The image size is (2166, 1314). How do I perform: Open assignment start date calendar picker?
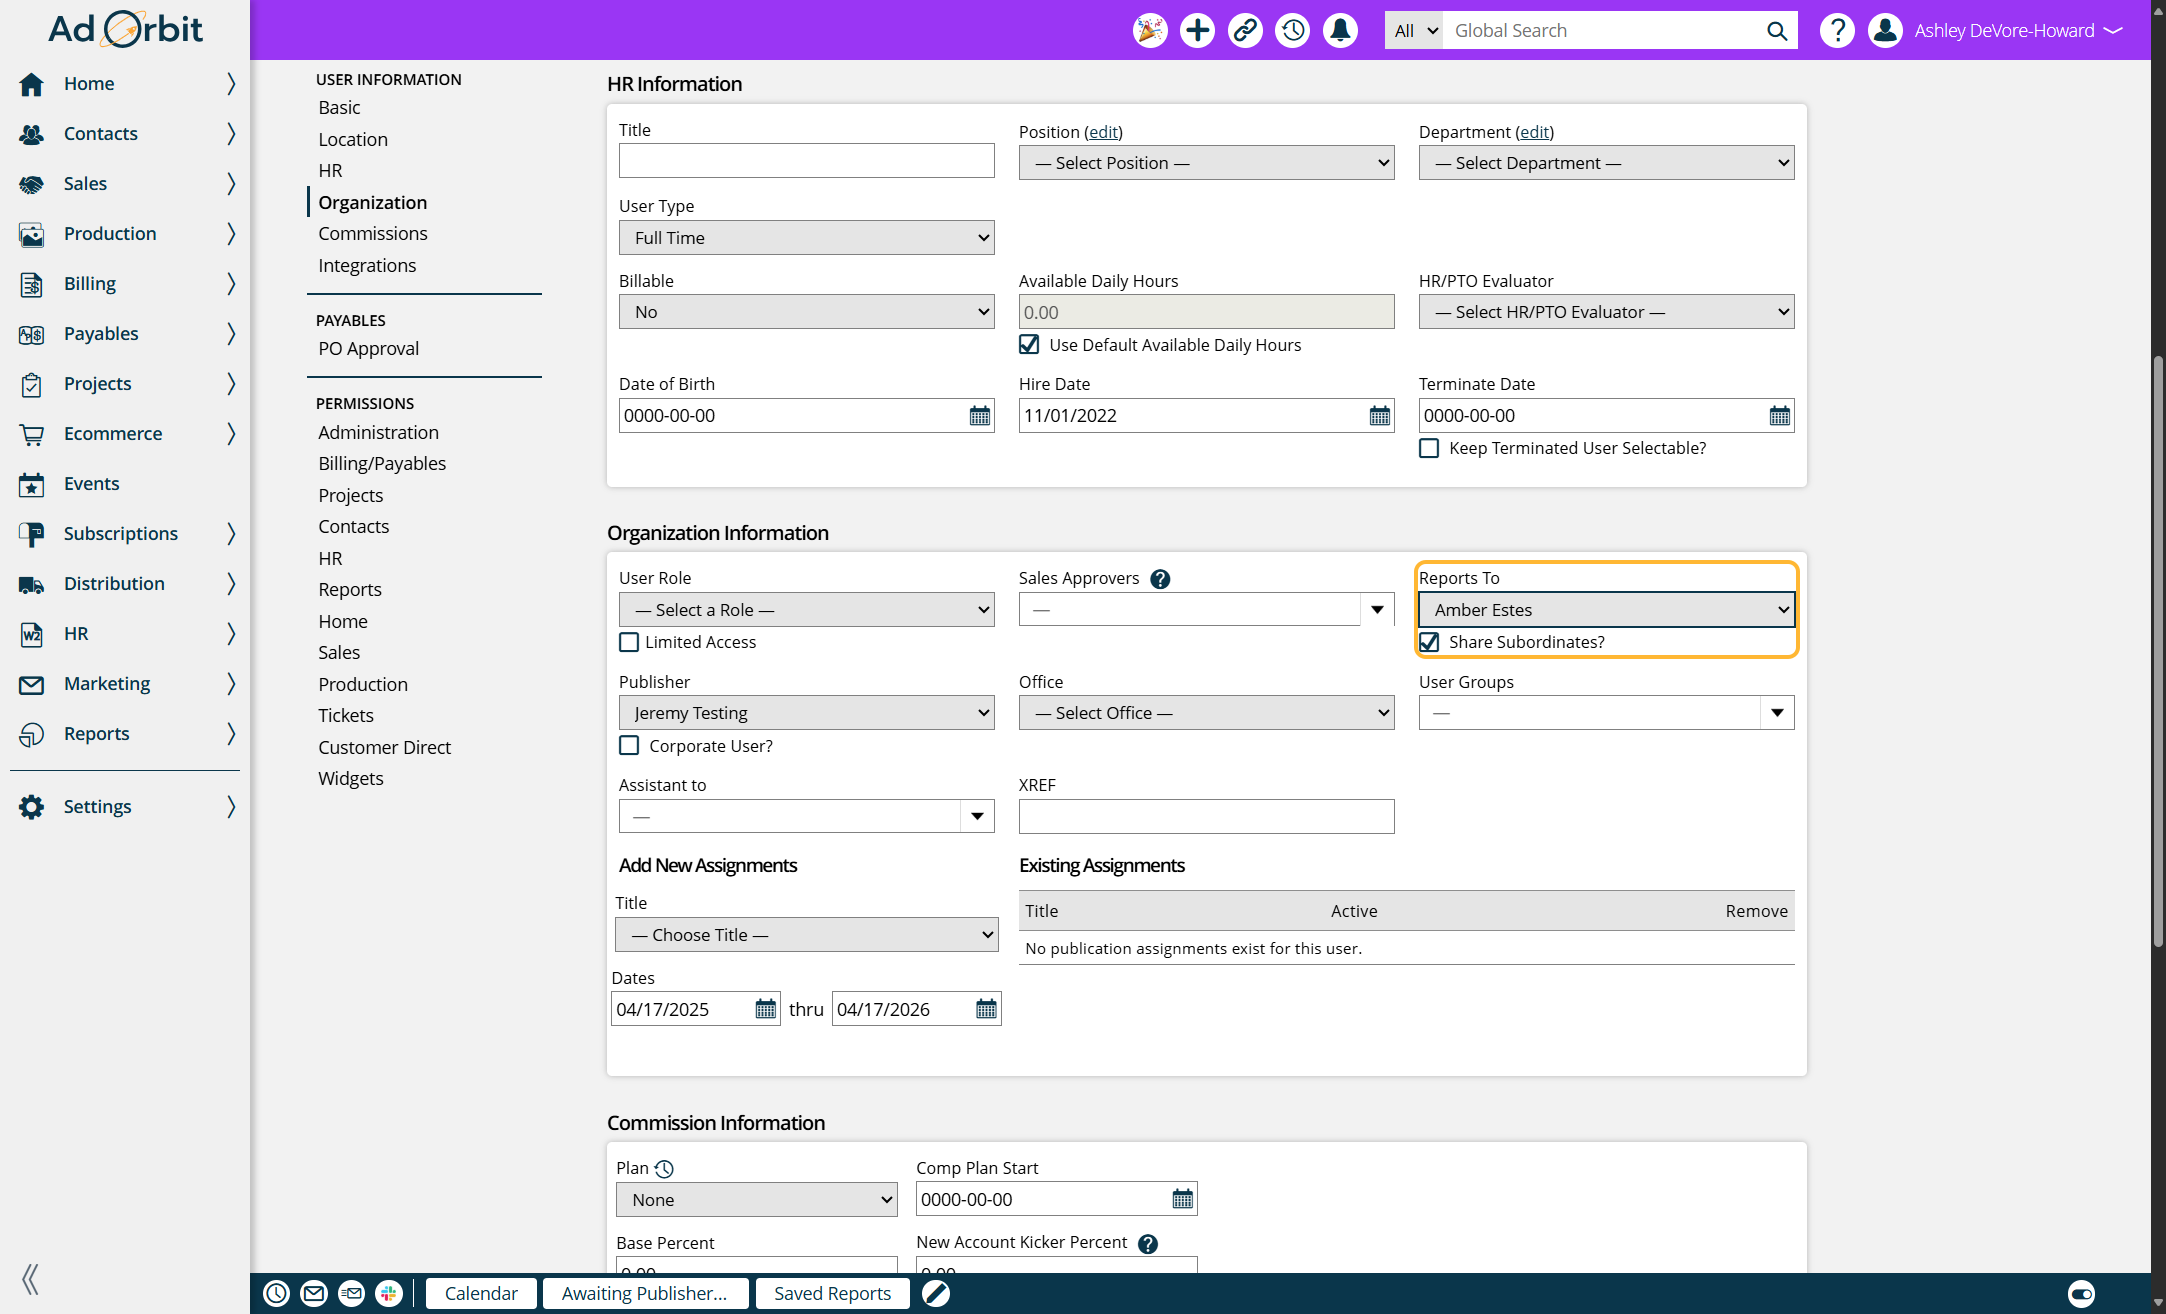tap(765, 1009)
